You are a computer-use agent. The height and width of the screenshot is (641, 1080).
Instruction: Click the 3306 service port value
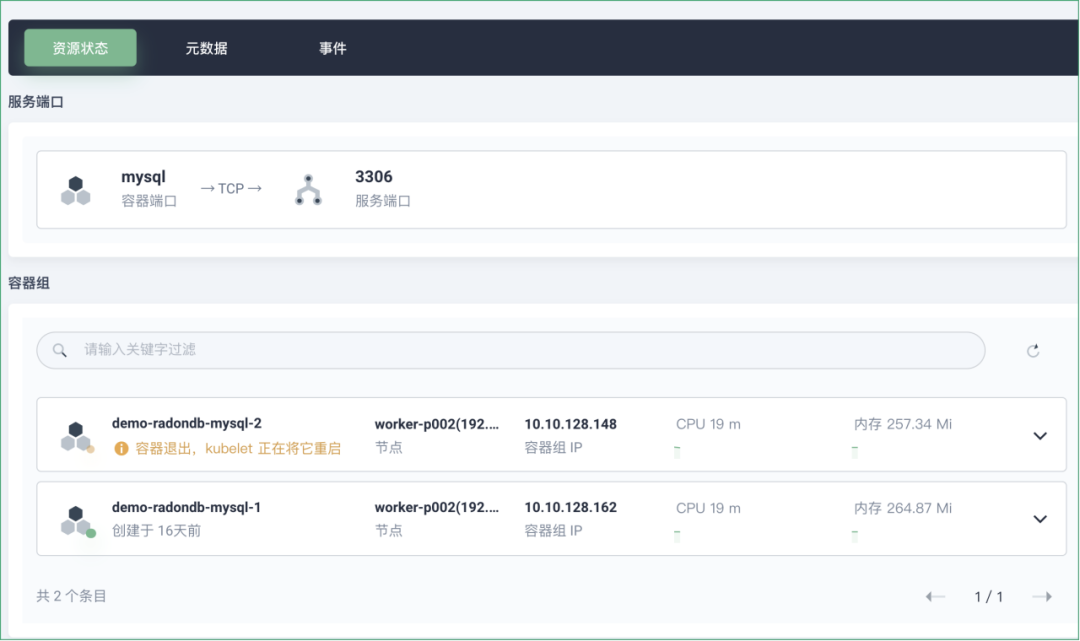(x=373, y=177)
